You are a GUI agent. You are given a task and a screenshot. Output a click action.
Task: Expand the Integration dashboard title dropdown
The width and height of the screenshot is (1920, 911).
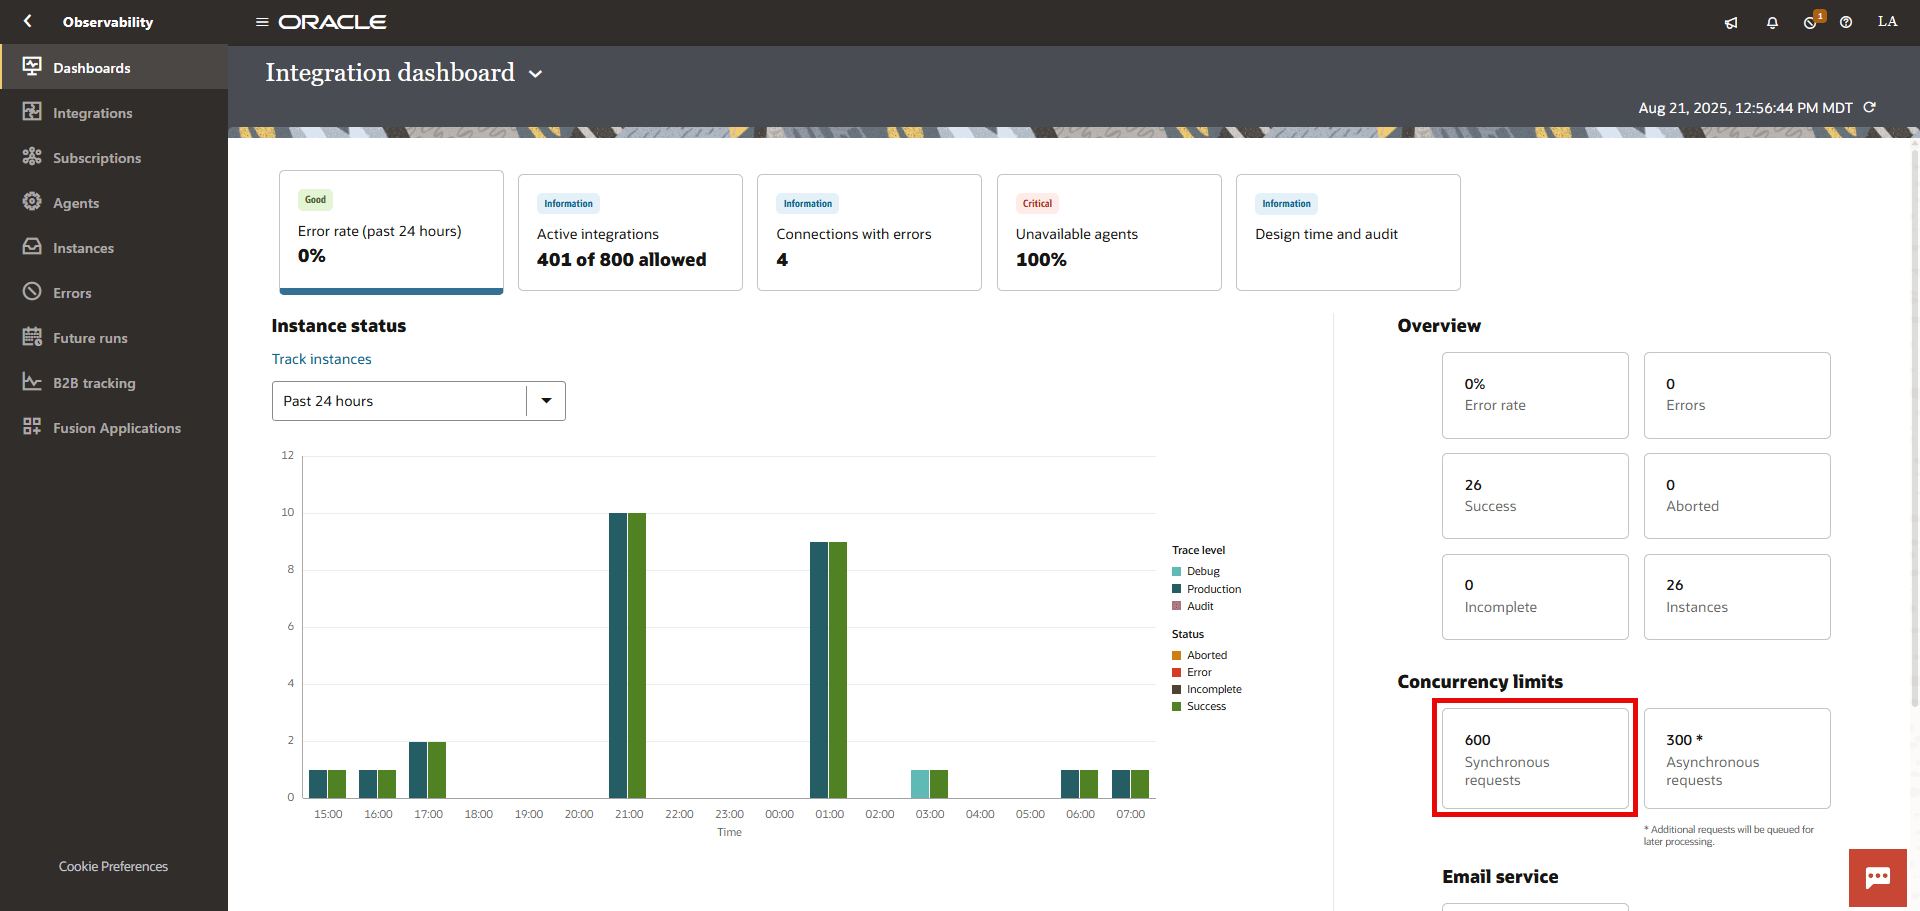[x=536, y=73]
